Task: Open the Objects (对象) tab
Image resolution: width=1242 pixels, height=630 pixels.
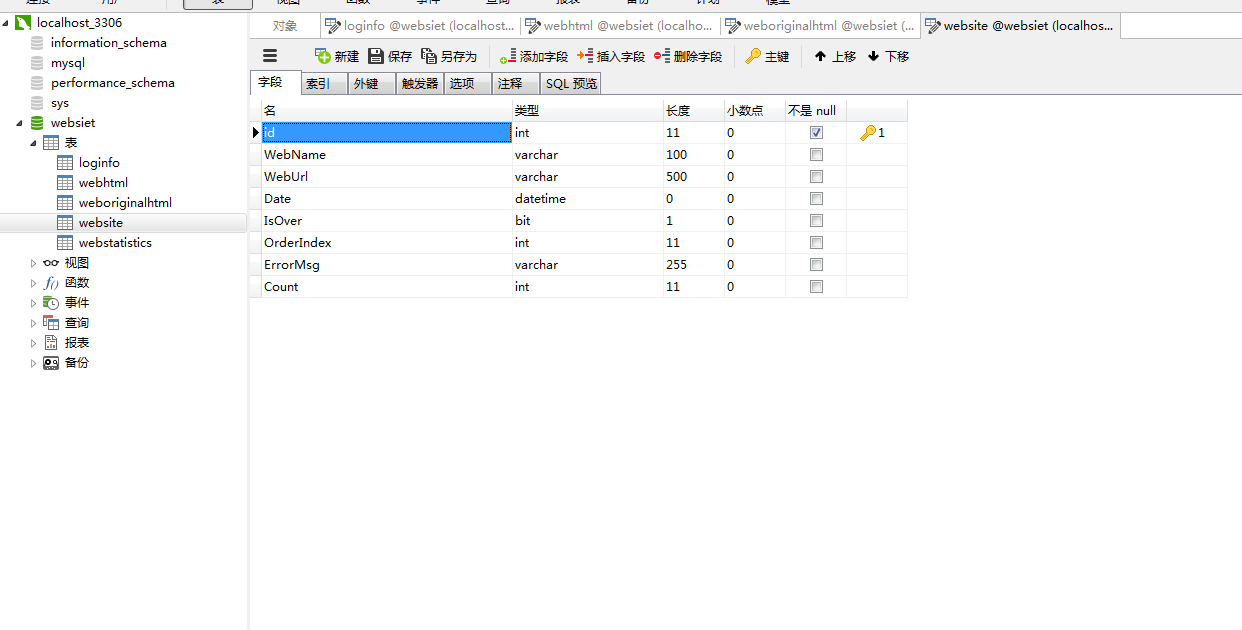Action: (285, 26)
